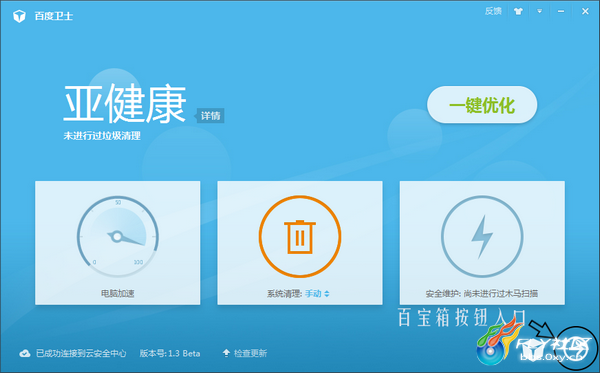Click the 亚健康 health status heading
The height and width of the screenshot is (373, 600).
pyautogui.click(x=125, y=103)
